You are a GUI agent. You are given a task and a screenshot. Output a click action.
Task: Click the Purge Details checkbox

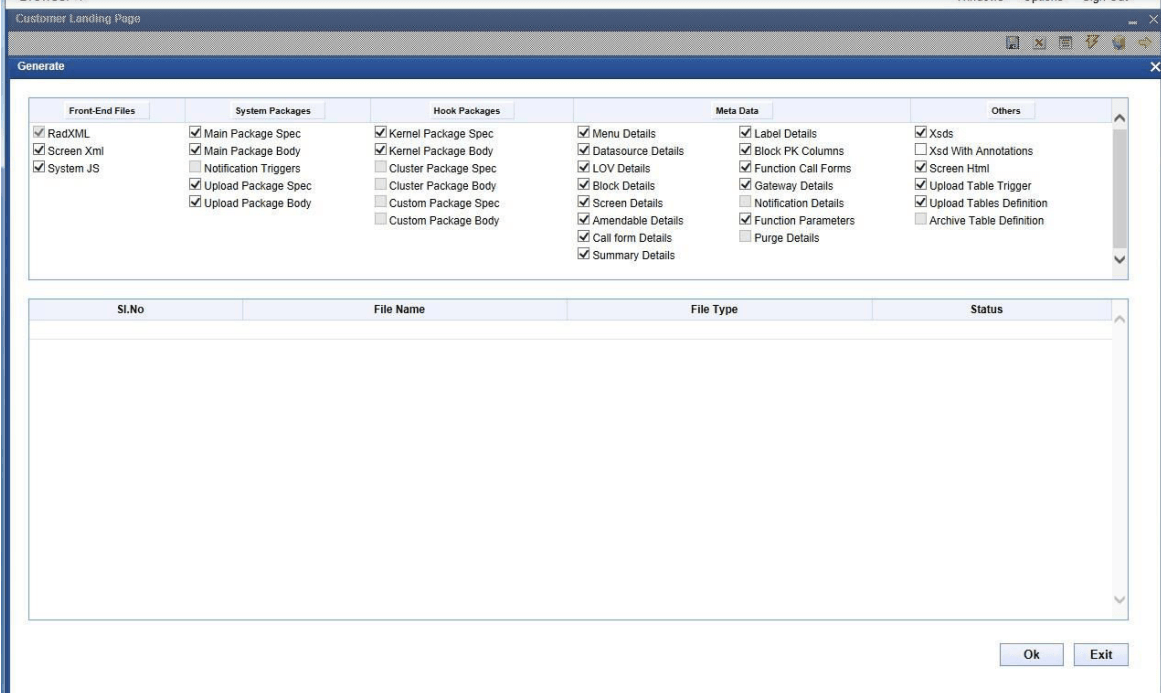746,237
